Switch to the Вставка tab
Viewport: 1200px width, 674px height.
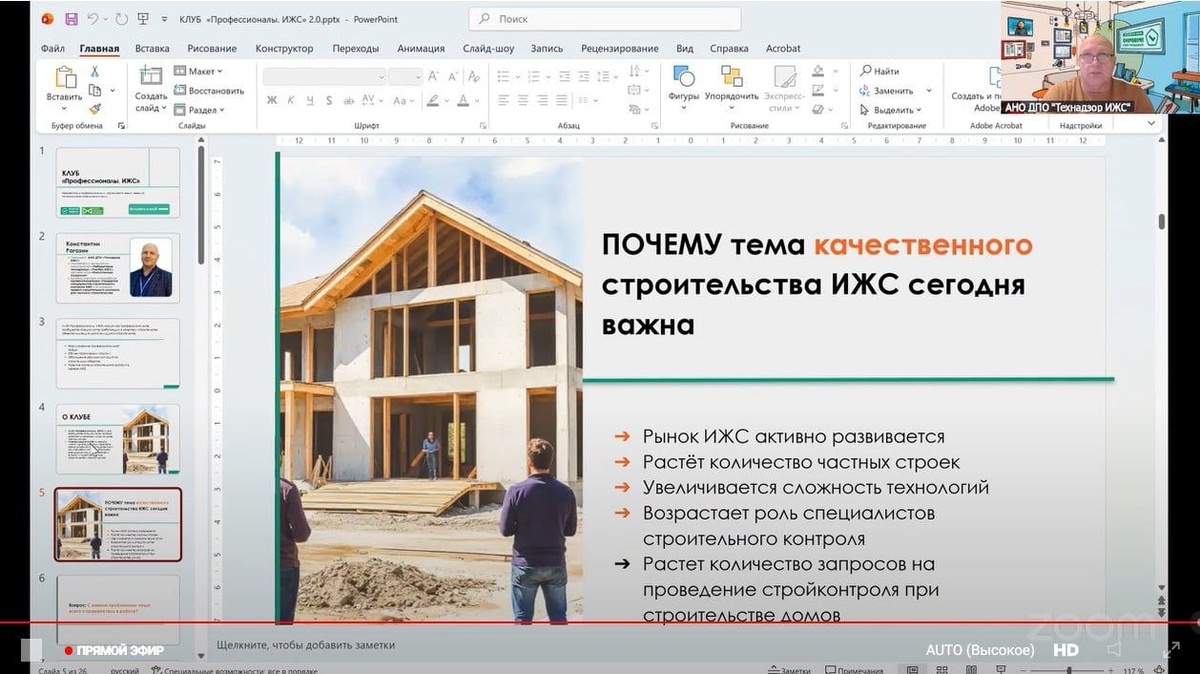point(152,48)
